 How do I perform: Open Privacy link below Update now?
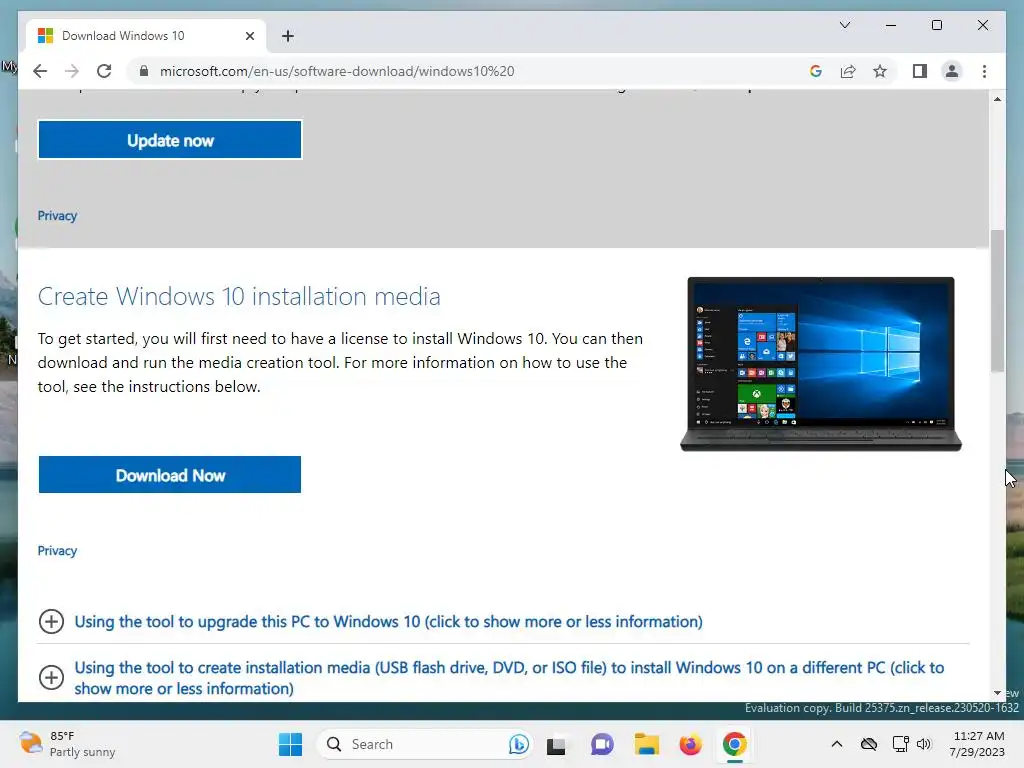pyautogui.click(x=57, y=216)
